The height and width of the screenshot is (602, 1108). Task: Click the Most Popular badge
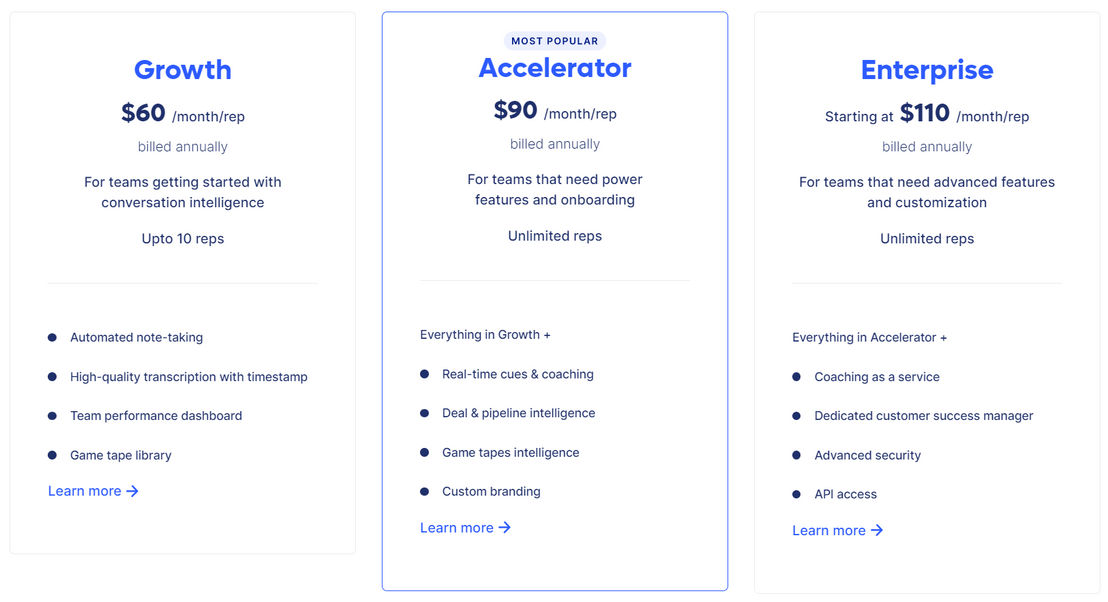(x=555, y=41)
